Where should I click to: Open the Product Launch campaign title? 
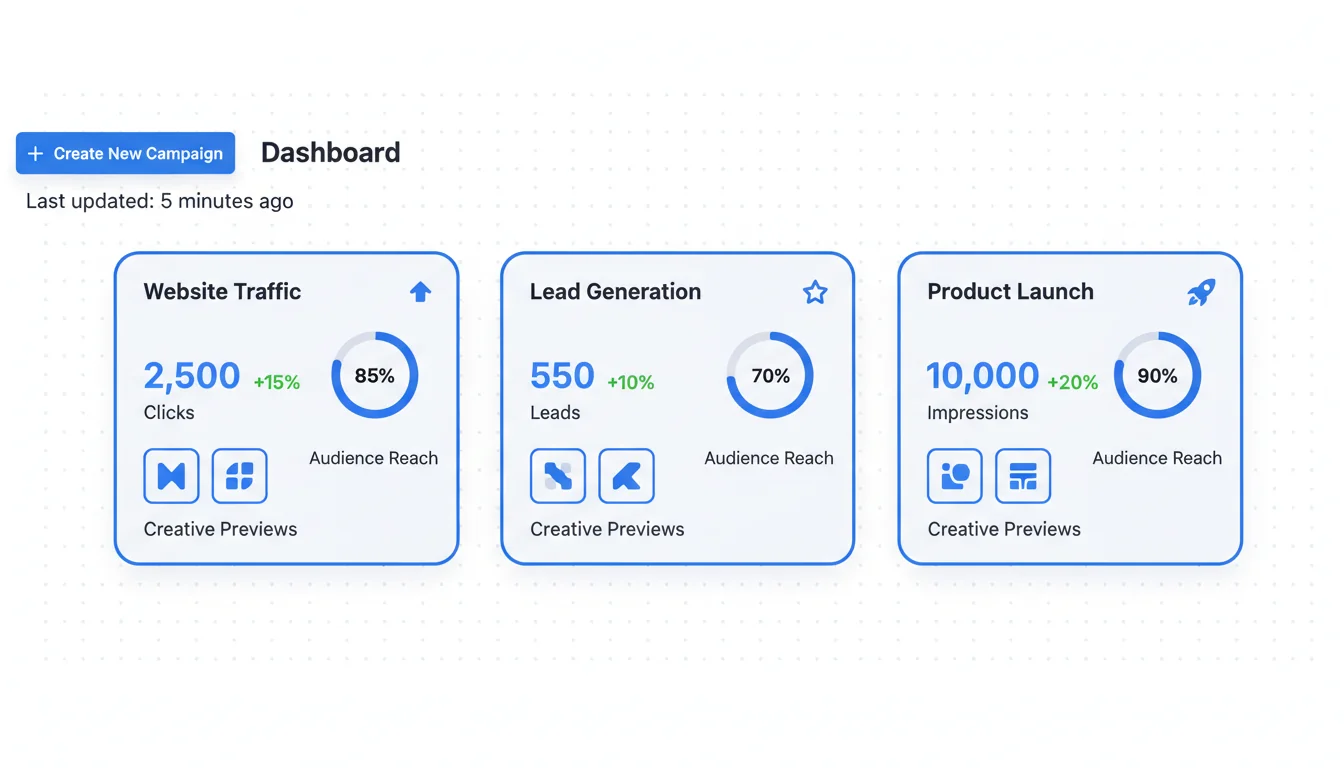1010,292
